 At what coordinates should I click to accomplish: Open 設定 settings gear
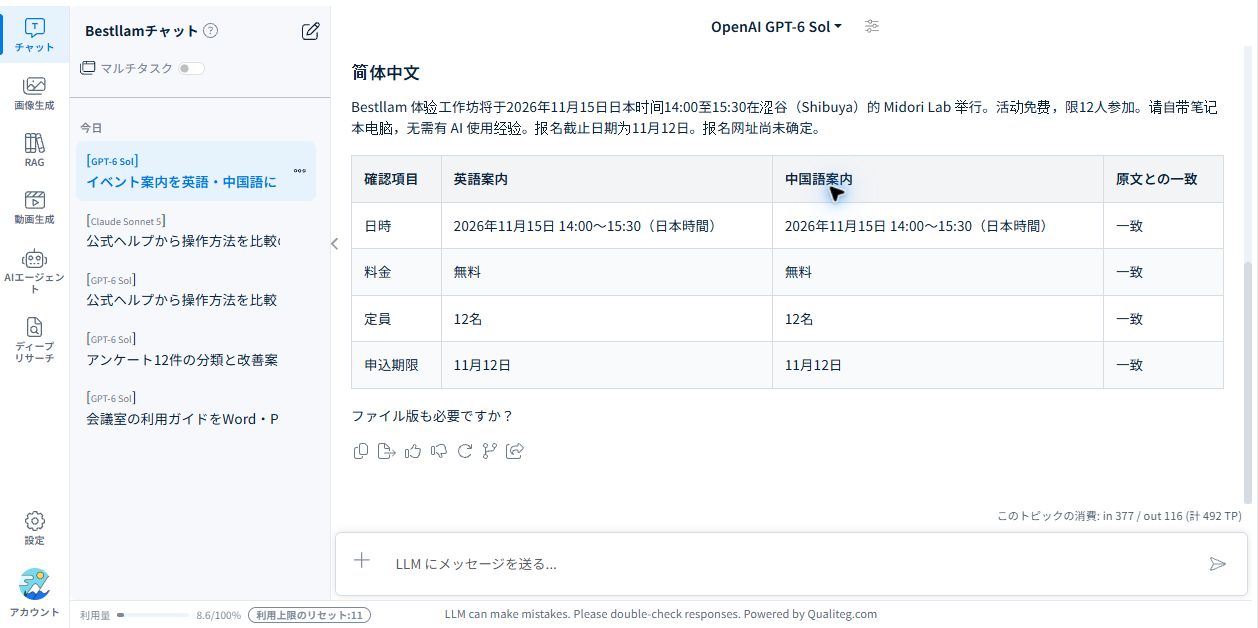(x=34, y=528)
